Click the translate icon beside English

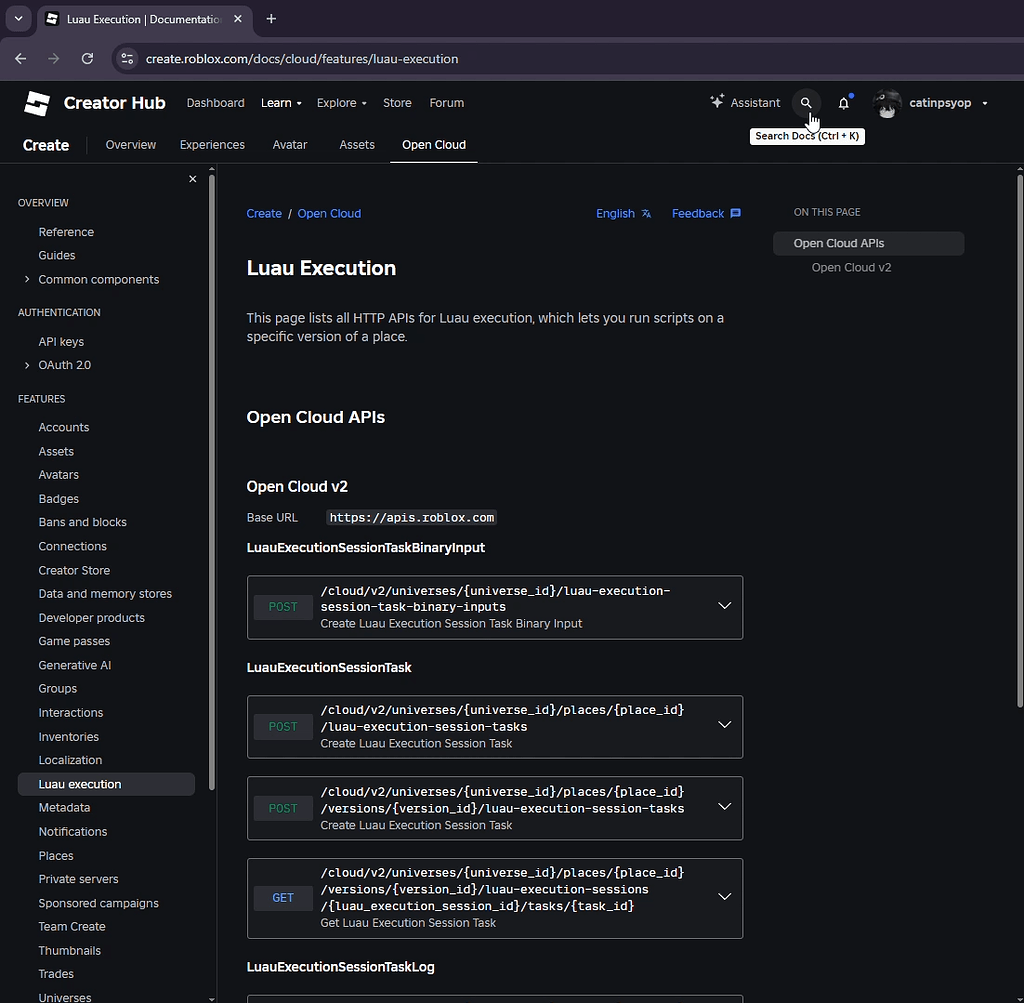[x=645, y=213]
